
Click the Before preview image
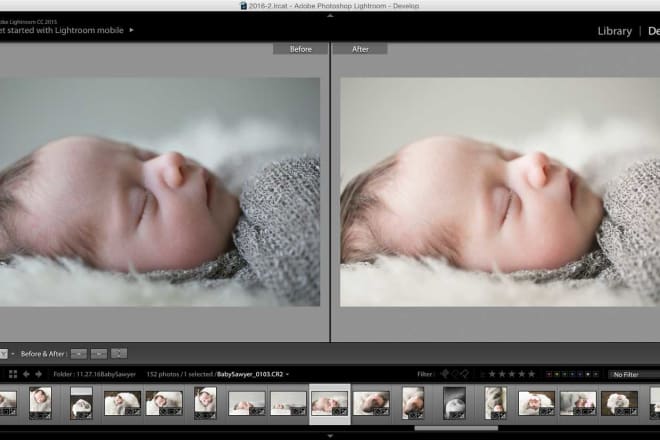(160, 192)
